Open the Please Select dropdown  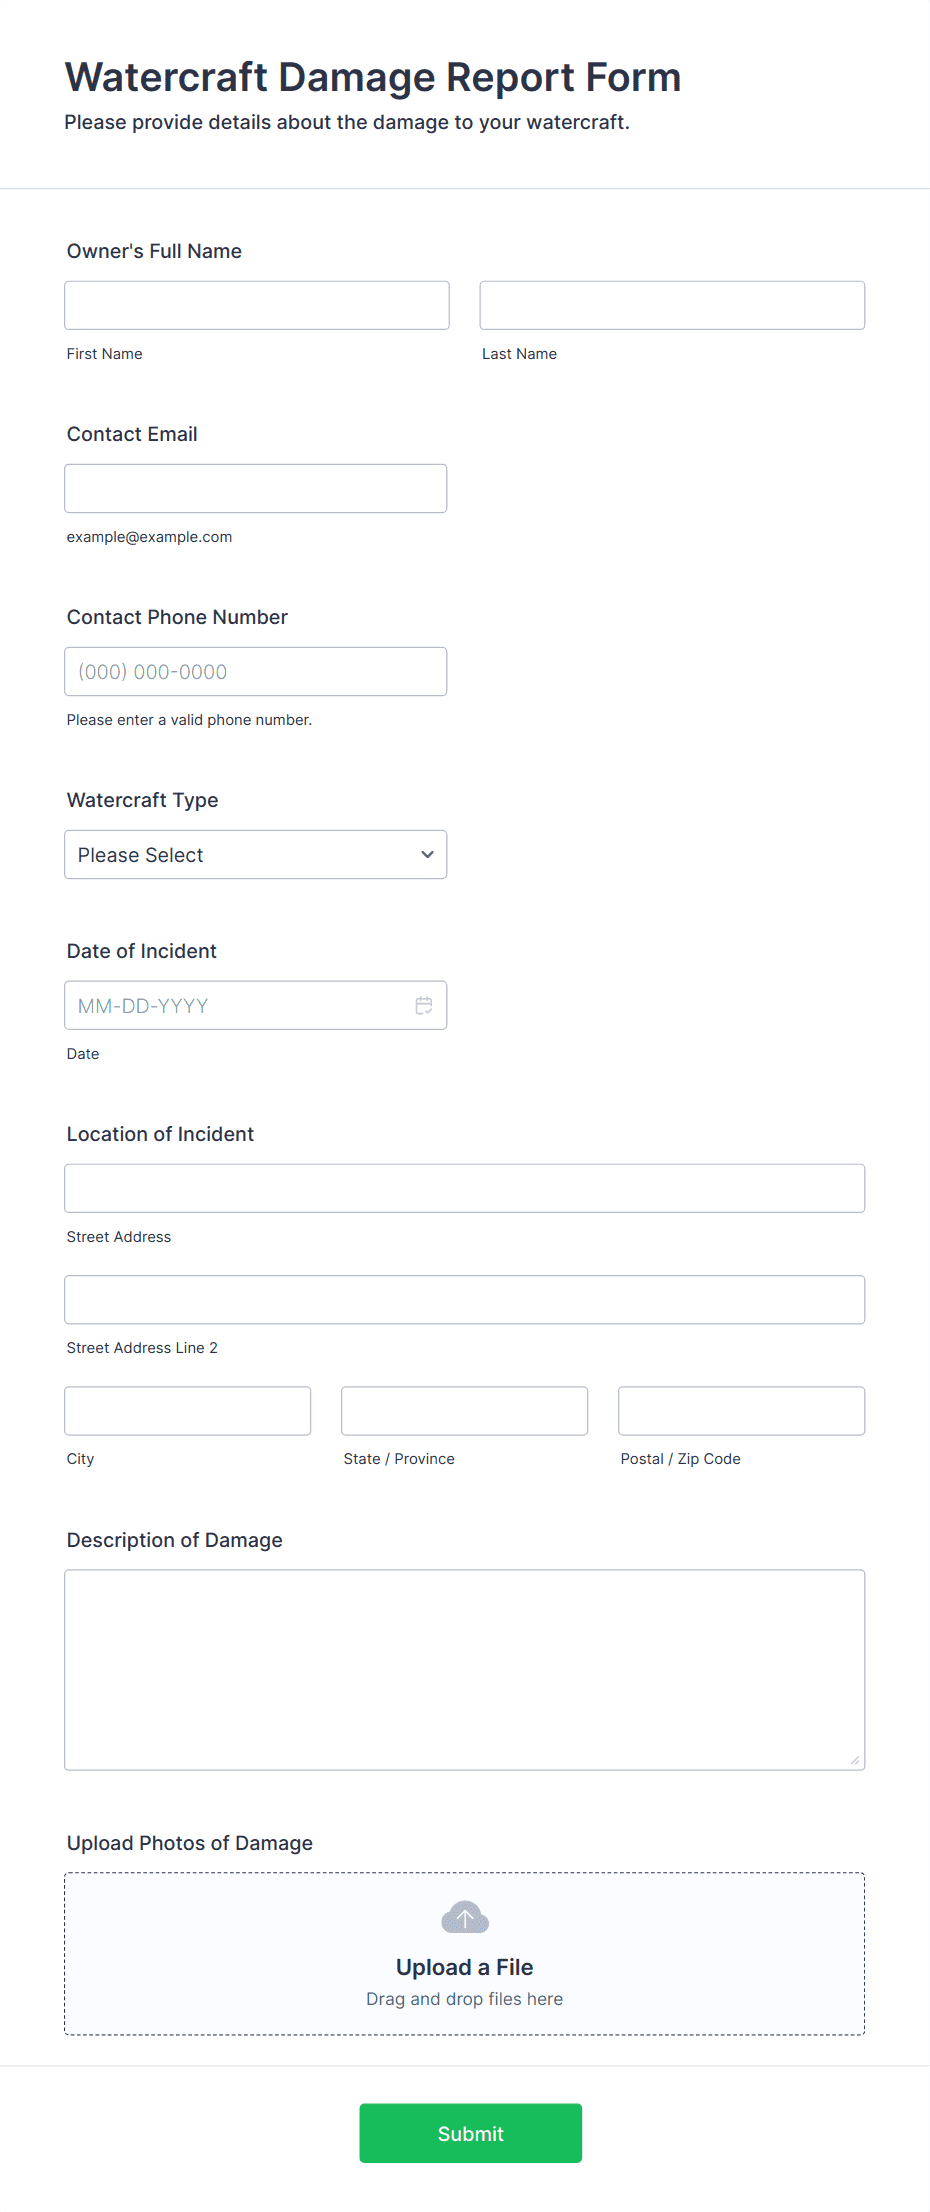(x=255, y=854)
